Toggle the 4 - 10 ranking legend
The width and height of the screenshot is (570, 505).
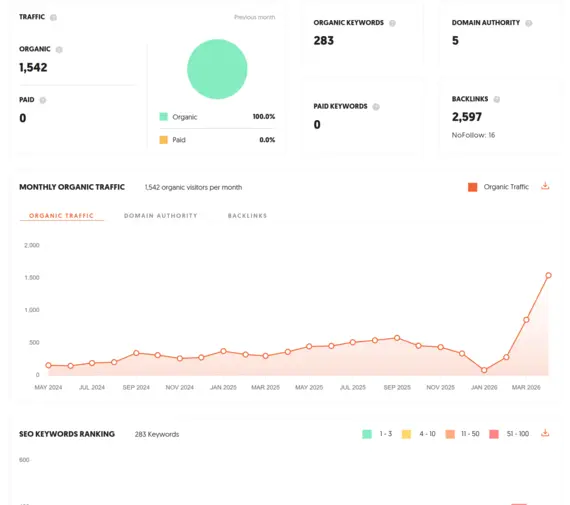pyautogui.click(x=406, y=434)
